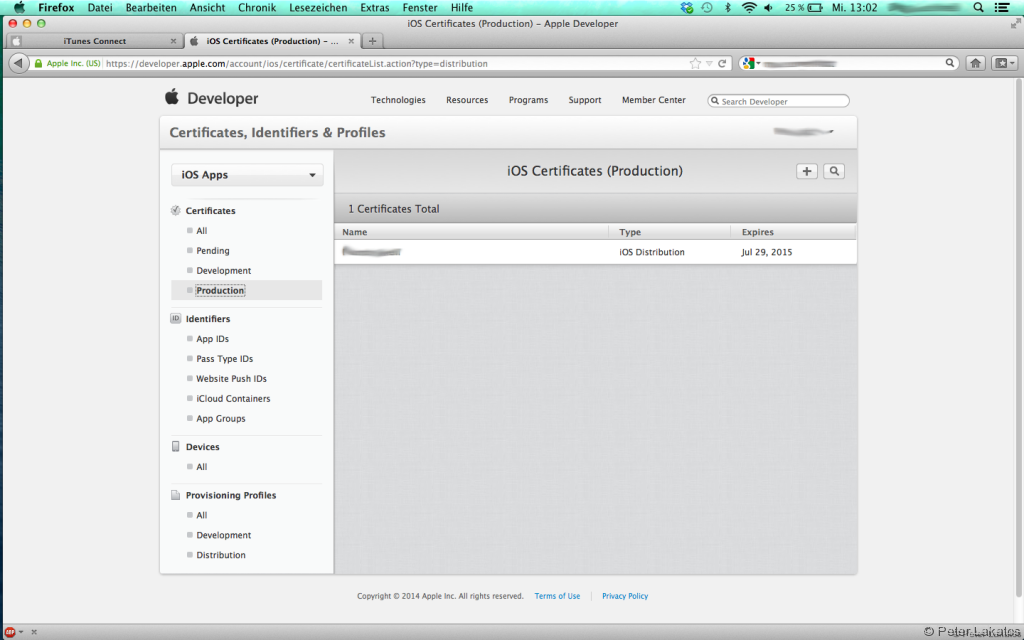Viewport: 1024px width, 640px height.
Task: Open a new tab with plus button
Action: click(x=372, y=40)
